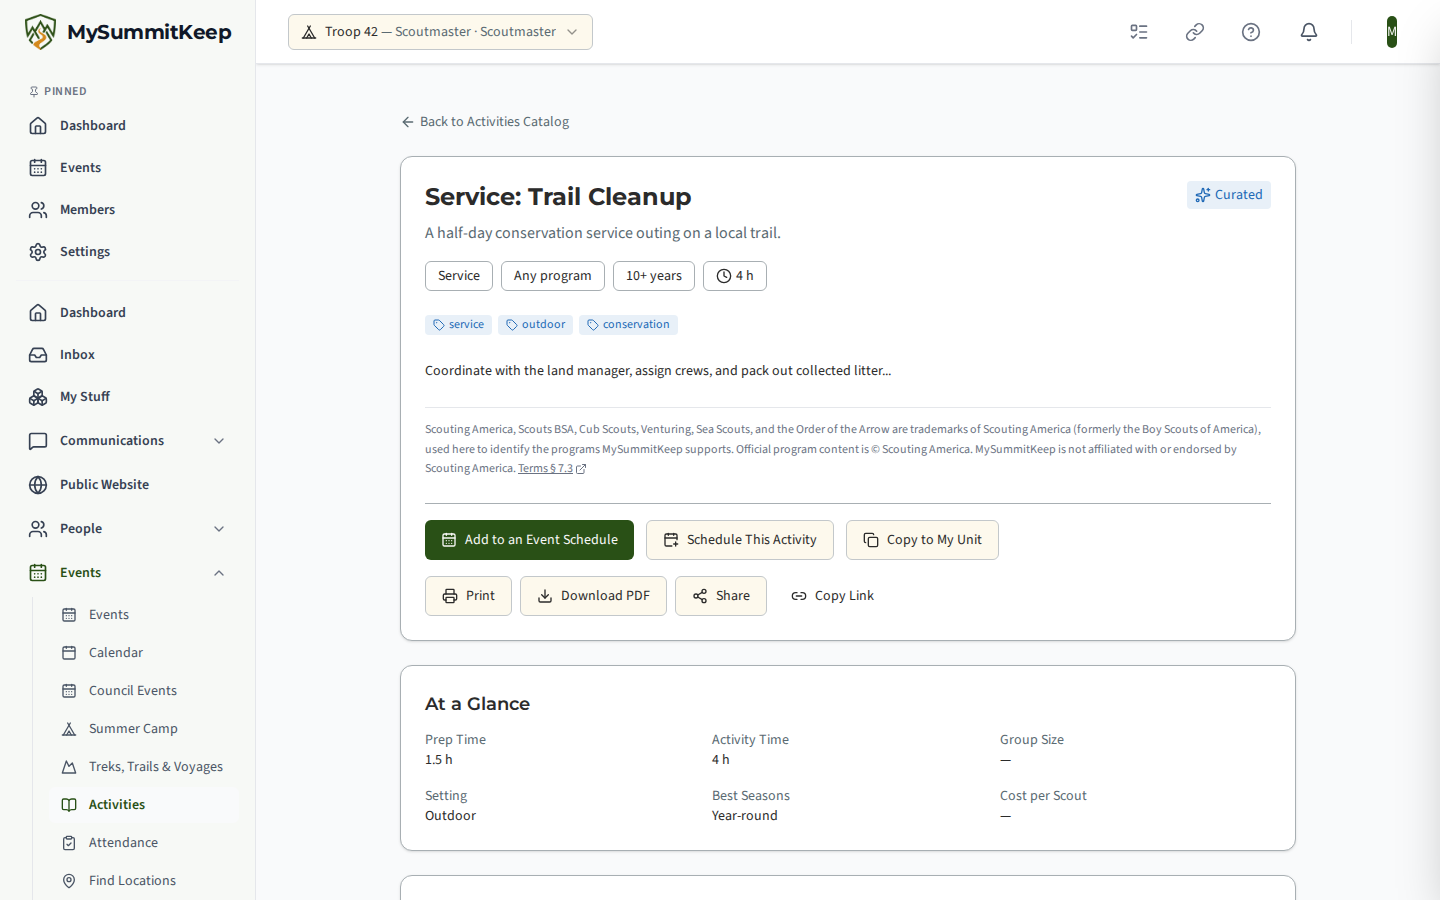This screenshot has width=1440, height=900.
Task: Open the user avatar menu
Action: 1391,32
